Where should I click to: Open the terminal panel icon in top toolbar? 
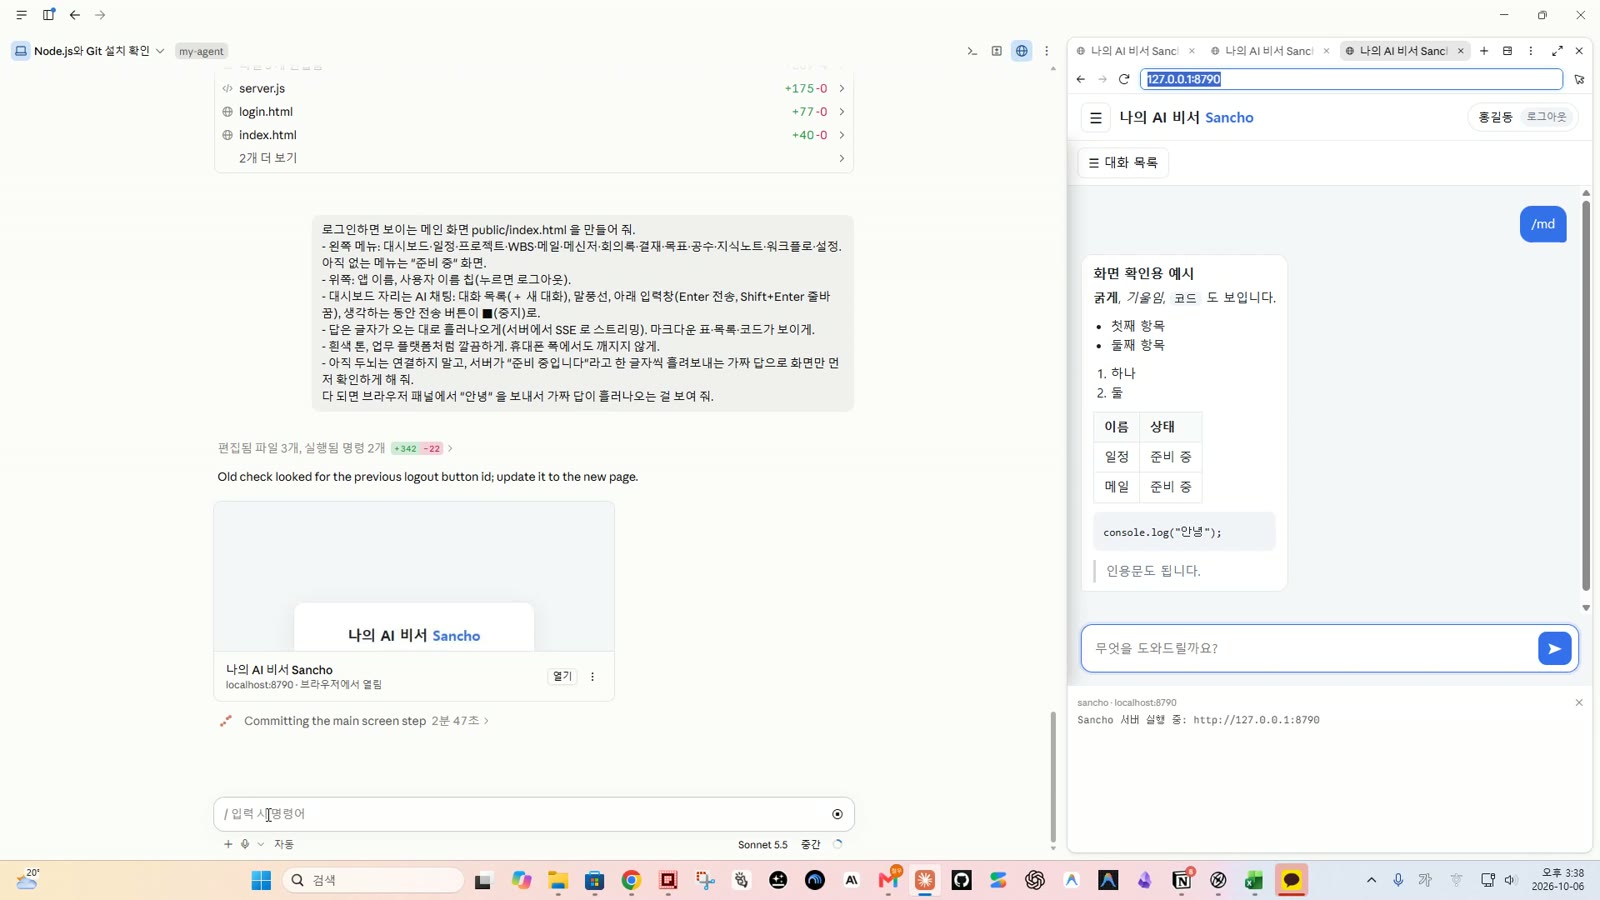[x=972, y=51]
